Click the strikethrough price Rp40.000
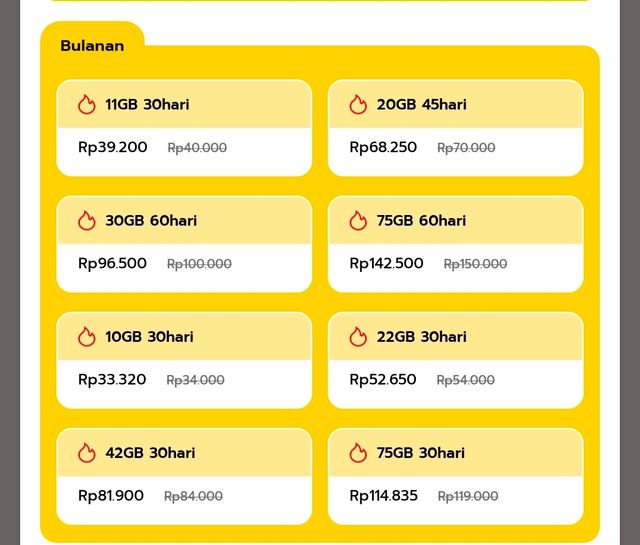This screenshot has width=640, height=545. tap(197, 148)
